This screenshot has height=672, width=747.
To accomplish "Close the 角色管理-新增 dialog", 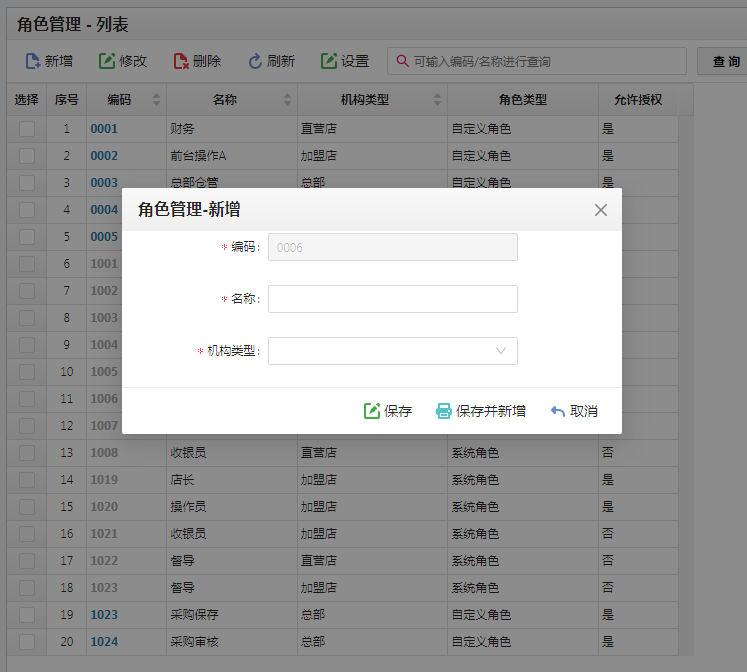I will tap(601, 210).
